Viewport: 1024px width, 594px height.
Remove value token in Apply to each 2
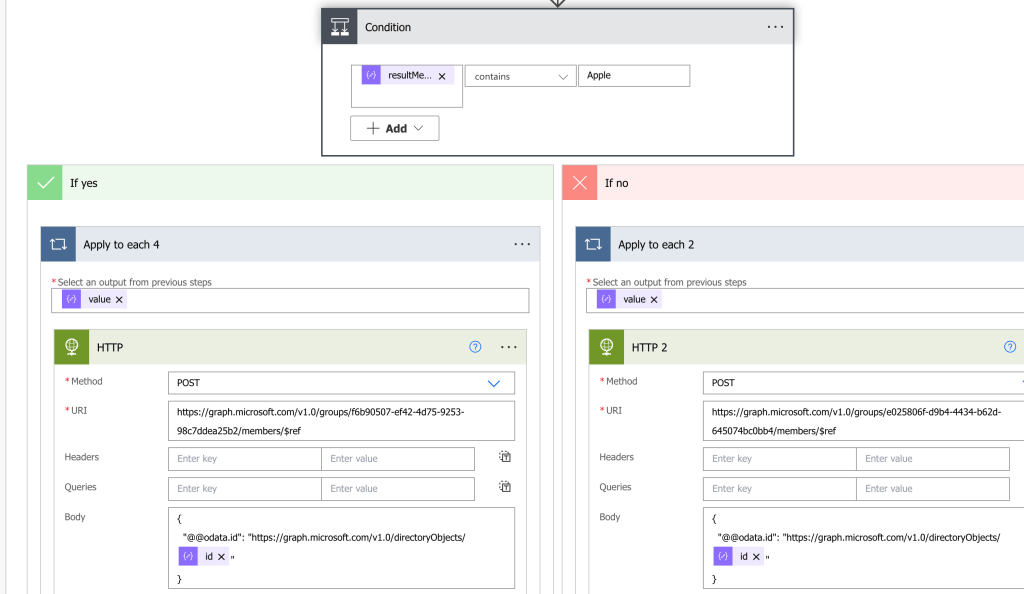pos(655,299)
